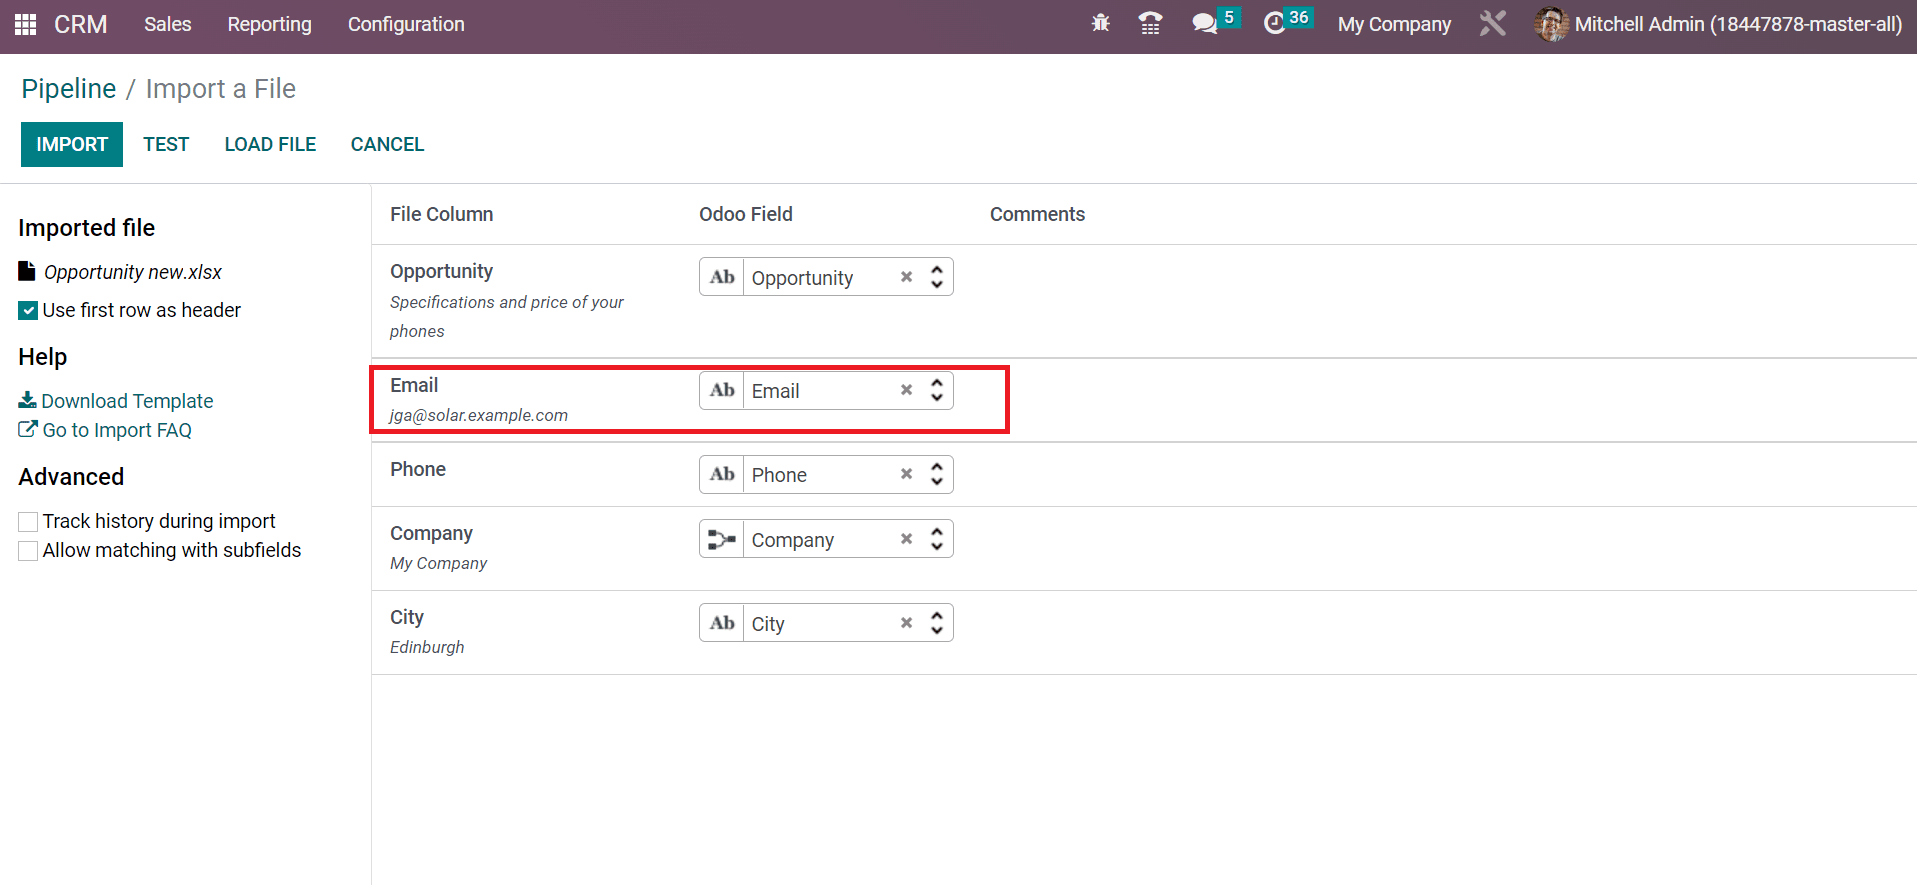Viewport: 1917px width, 885px height.
Task: Expand the Phone Odoo field dropdown arrows
Action: click(x=937, y=474)
